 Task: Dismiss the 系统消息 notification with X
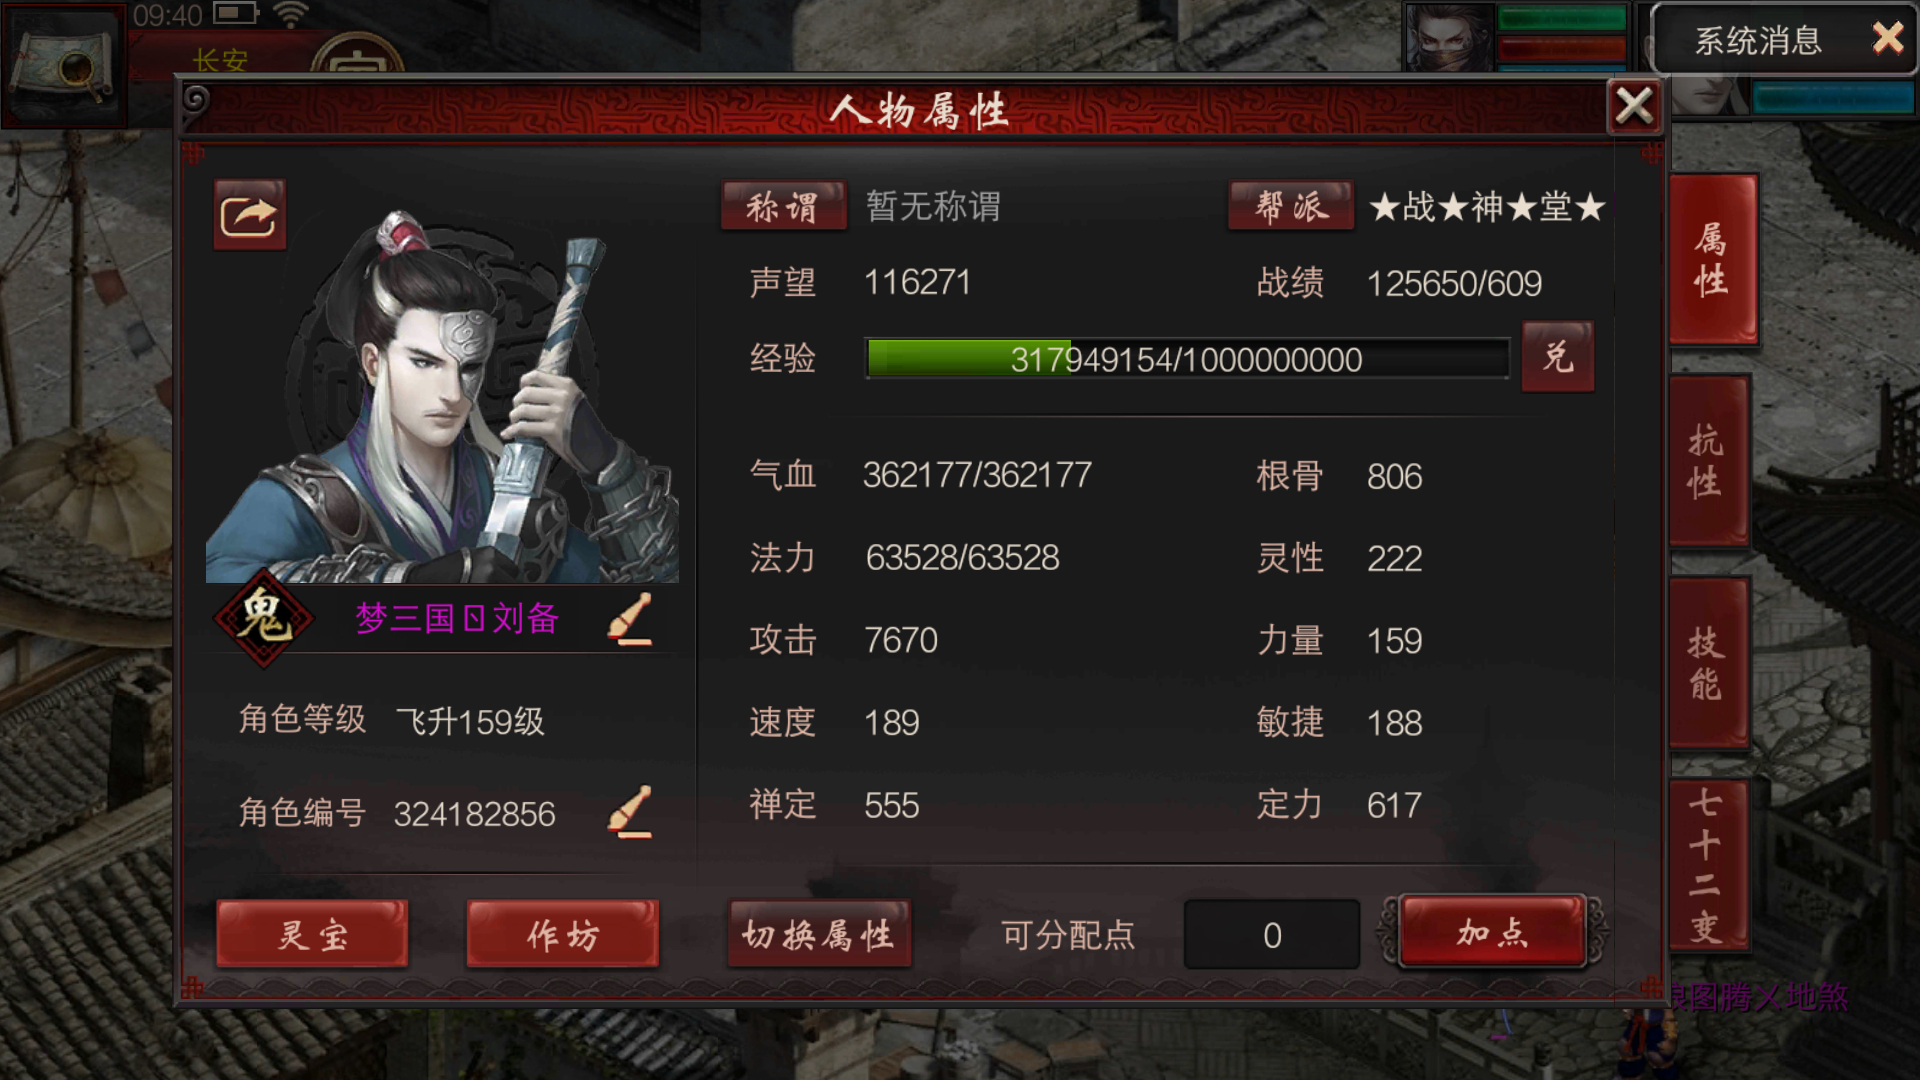click(1887, 39)
